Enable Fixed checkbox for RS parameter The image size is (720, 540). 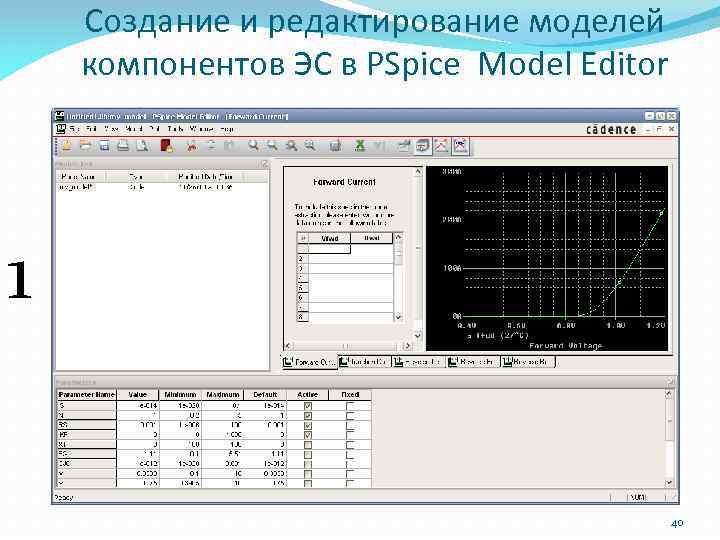click(350, 426)
